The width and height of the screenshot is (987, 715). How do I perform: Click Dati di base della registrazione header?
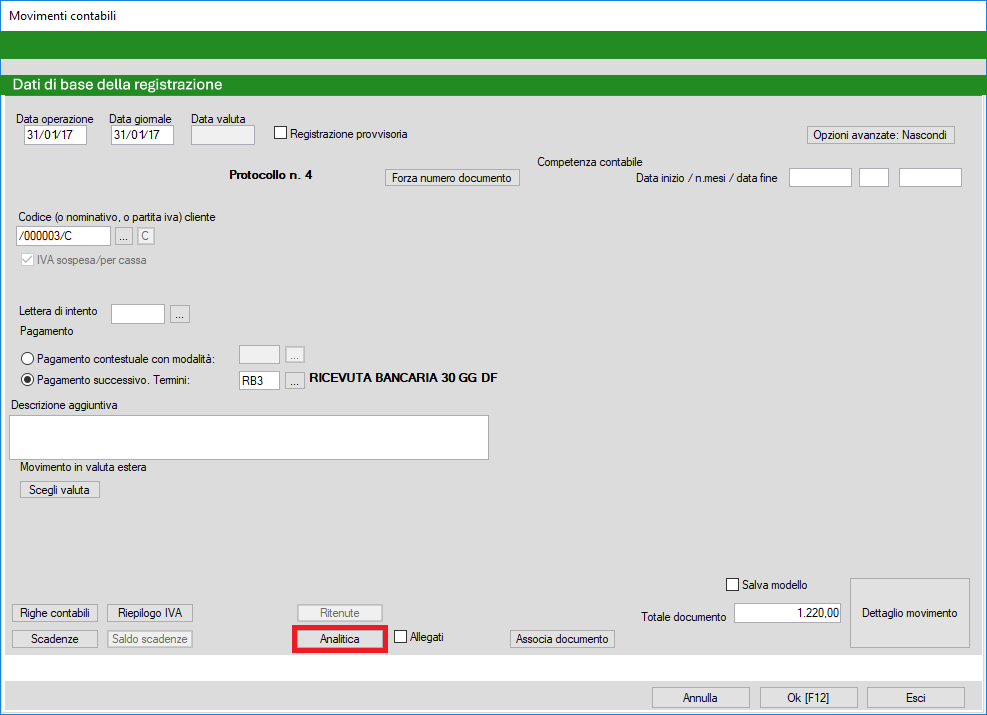click(x=118, y=84)
